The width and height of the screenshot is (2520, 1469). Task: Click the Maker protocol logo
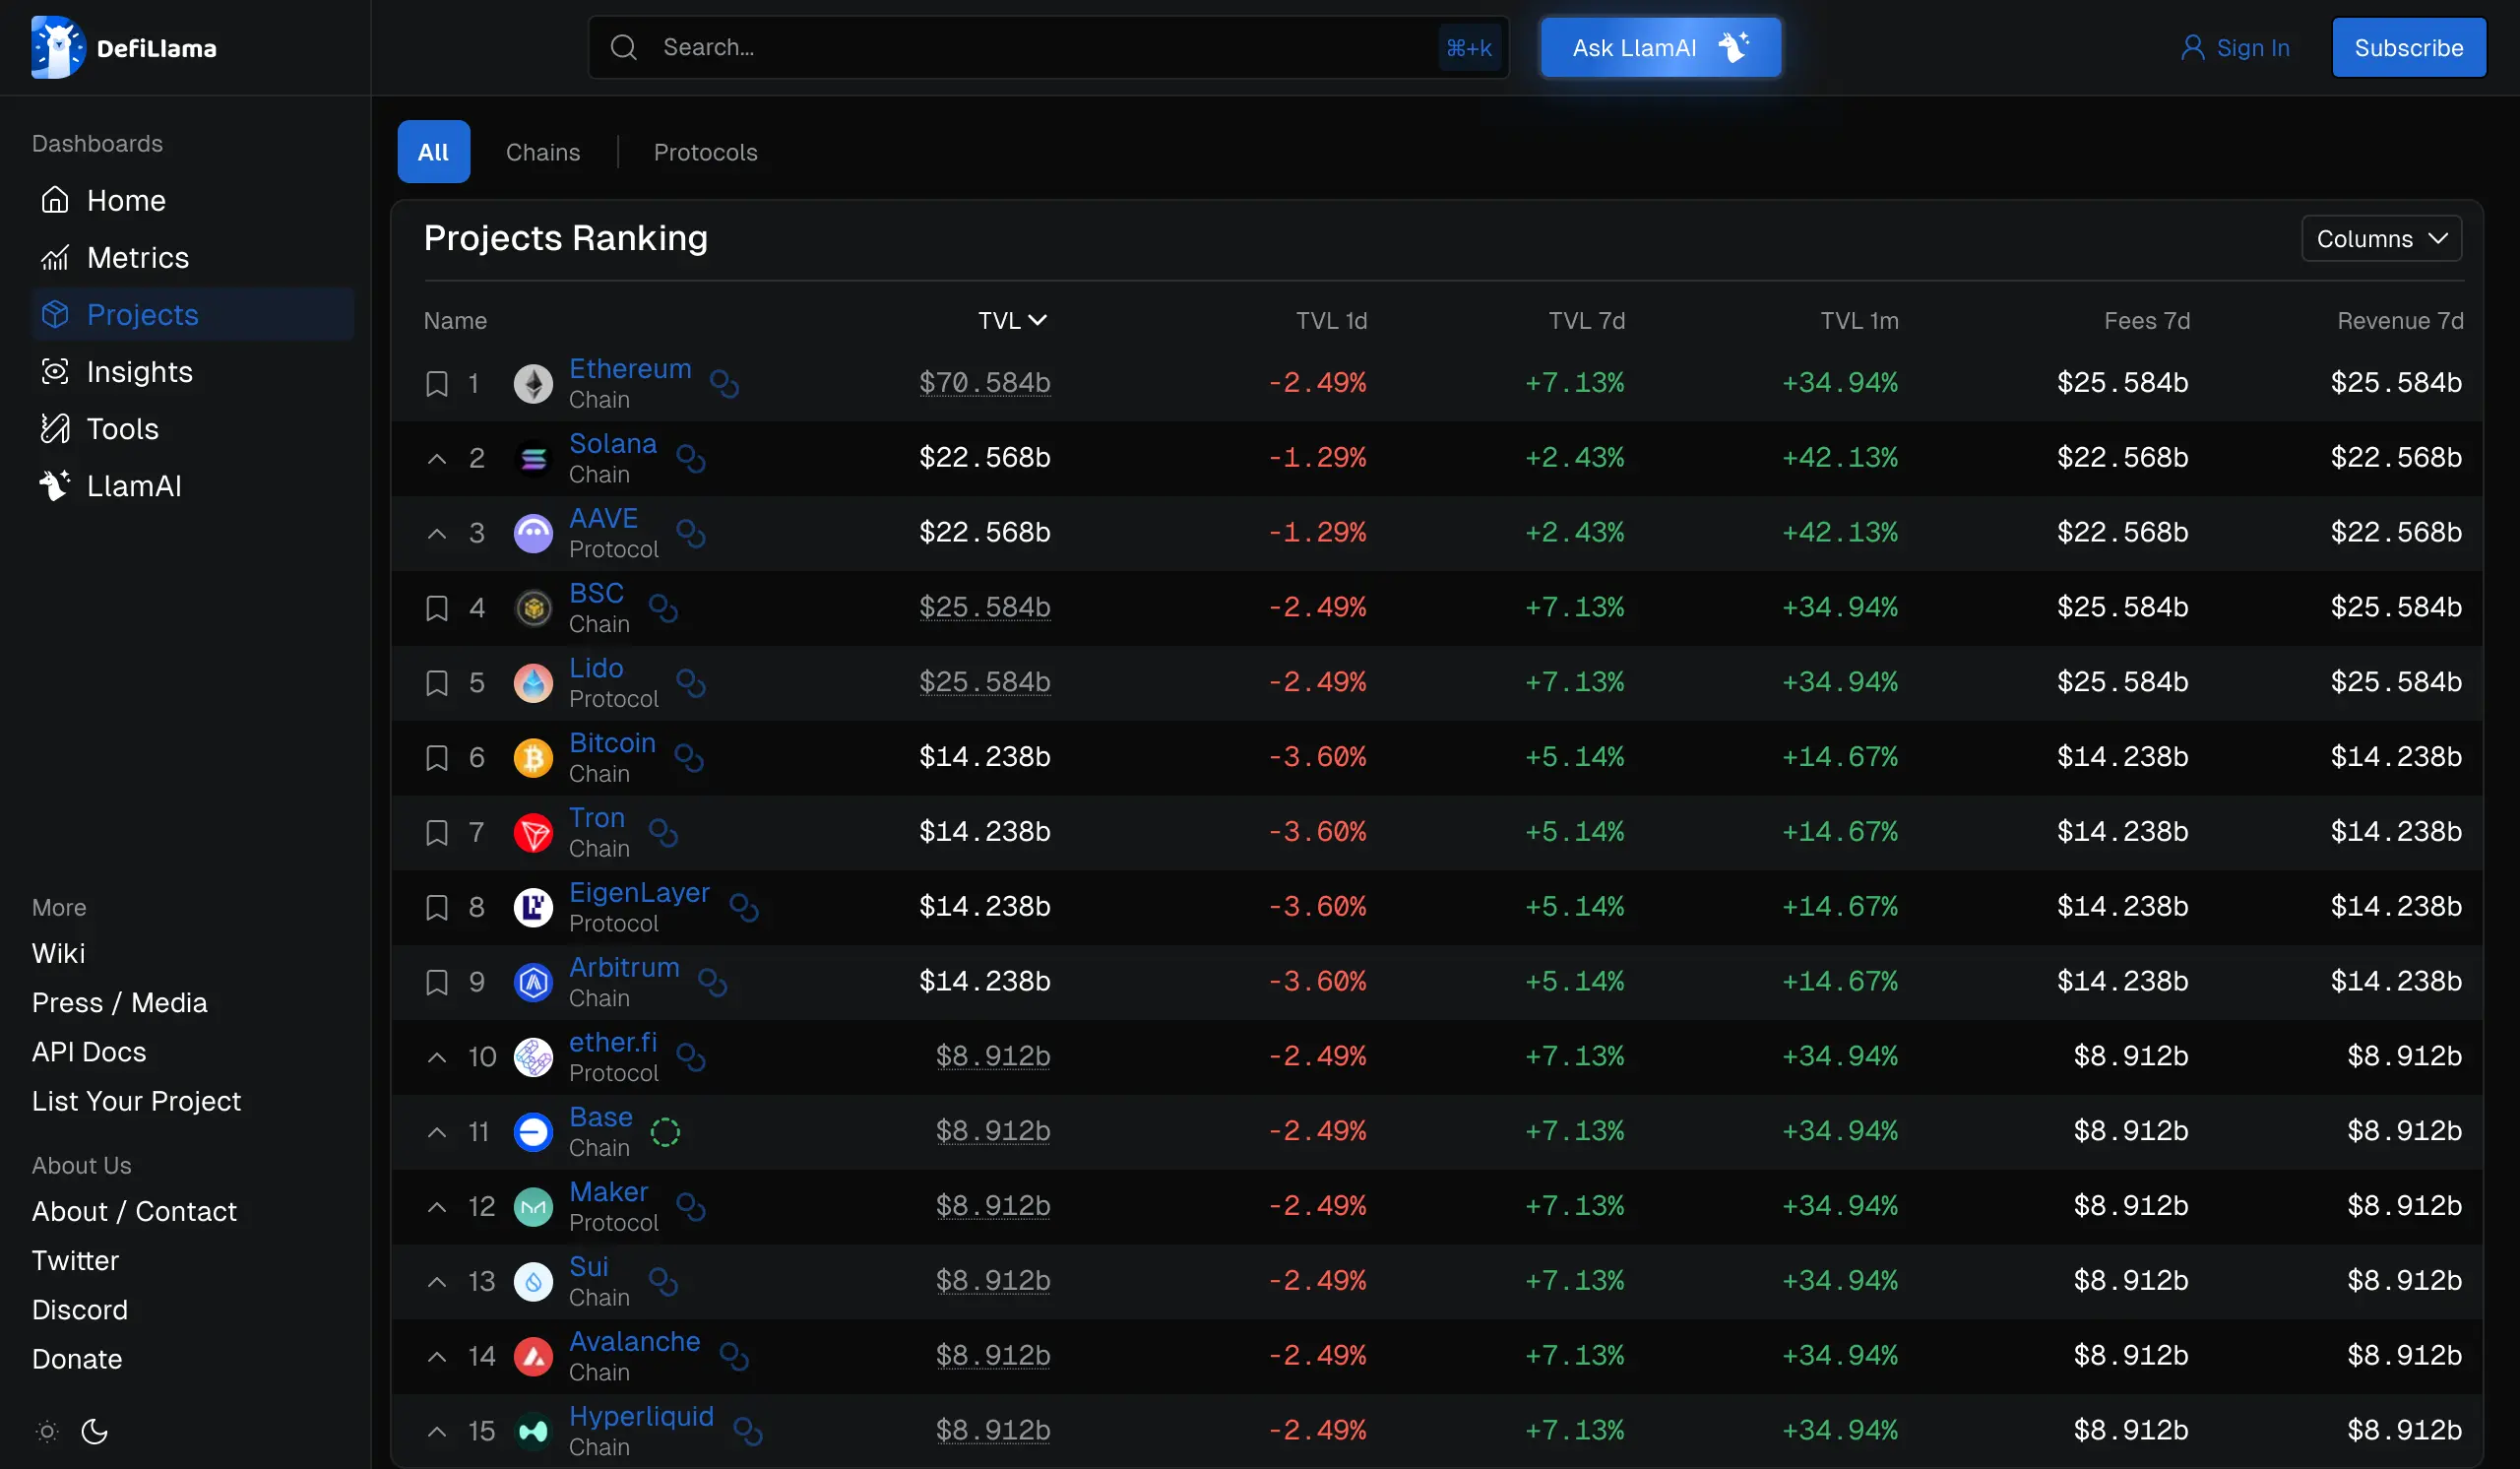tap(533, 1207)
